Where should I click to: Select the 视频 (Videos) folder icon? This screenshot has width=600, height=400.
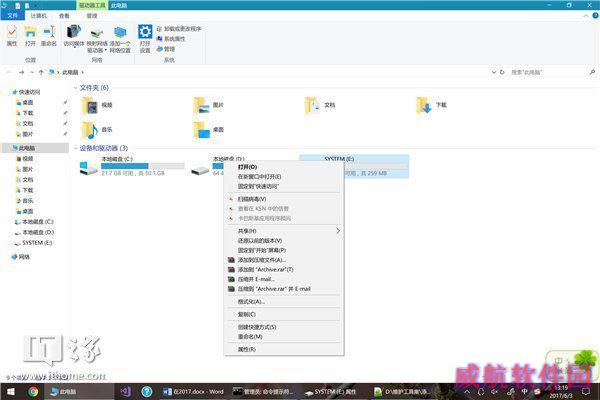pyautogui.click(x=90, y=106)
